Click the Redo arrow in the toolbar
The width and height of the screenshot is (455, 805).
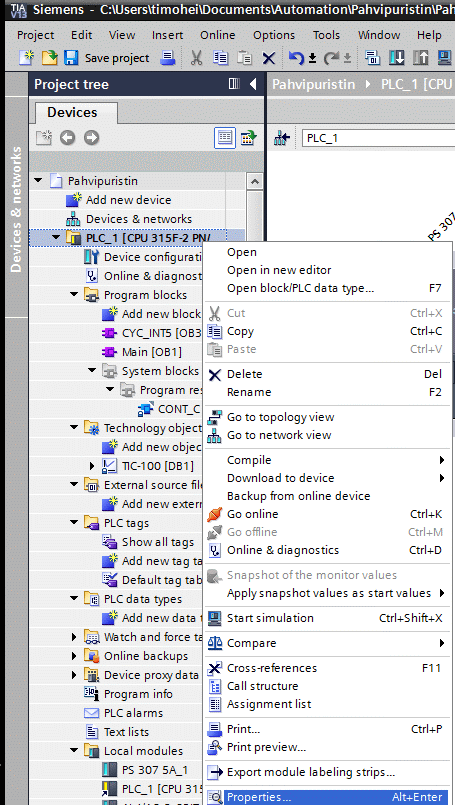331,58
